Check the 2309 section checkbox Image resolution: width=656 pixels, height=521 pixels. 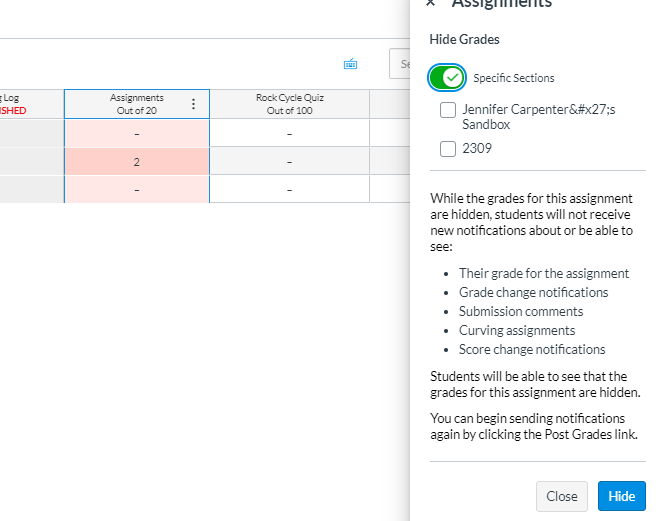(x=448, y=149)
